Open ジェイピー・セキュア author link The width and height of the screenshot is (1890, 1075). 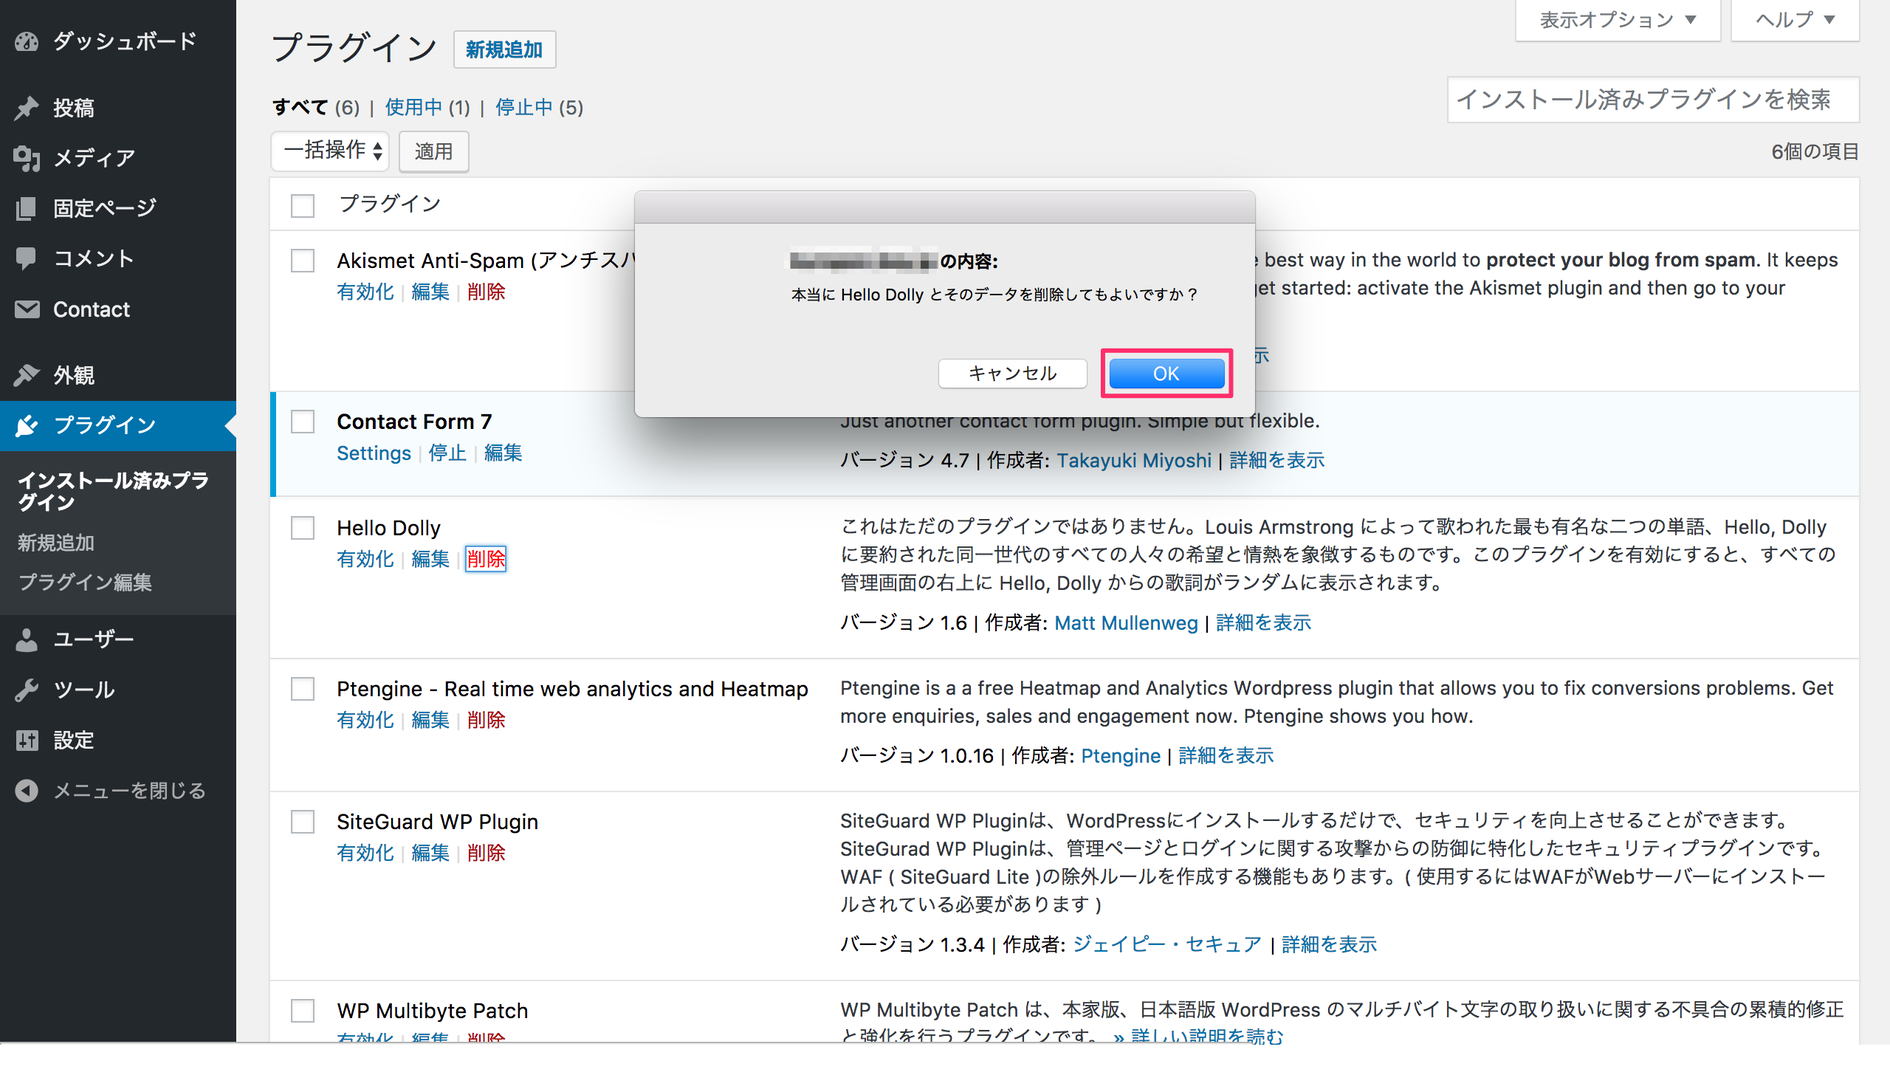click(1167, 945)
